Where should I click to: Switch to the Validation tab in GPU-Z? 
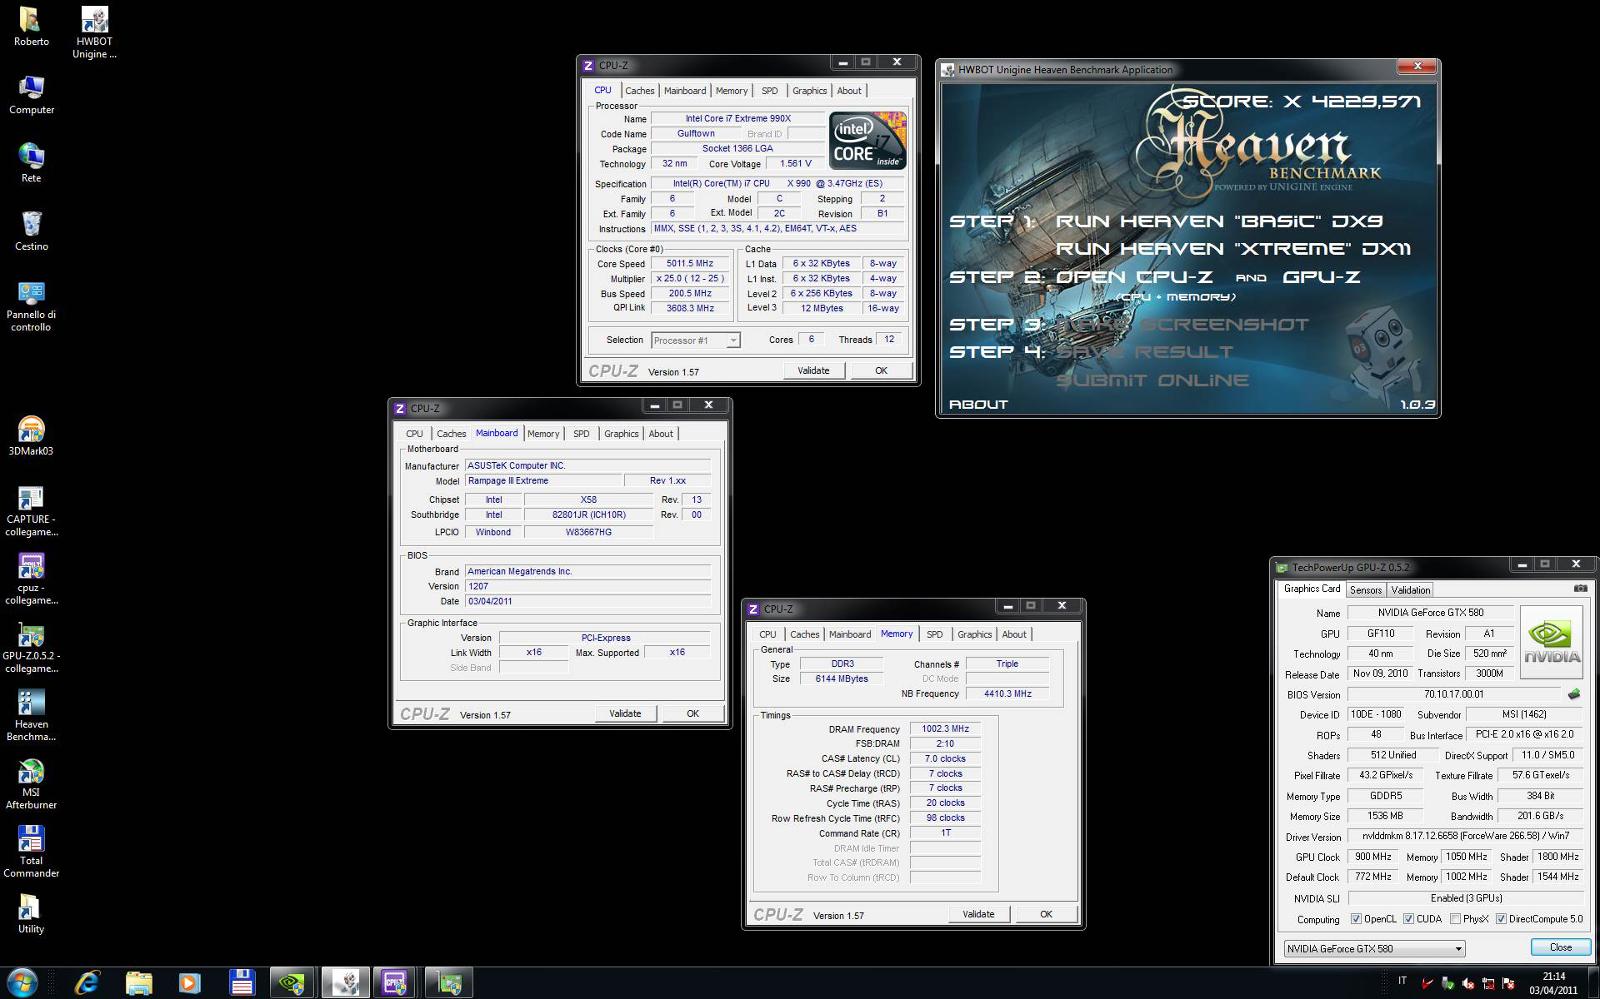(x=1410, y=590)
